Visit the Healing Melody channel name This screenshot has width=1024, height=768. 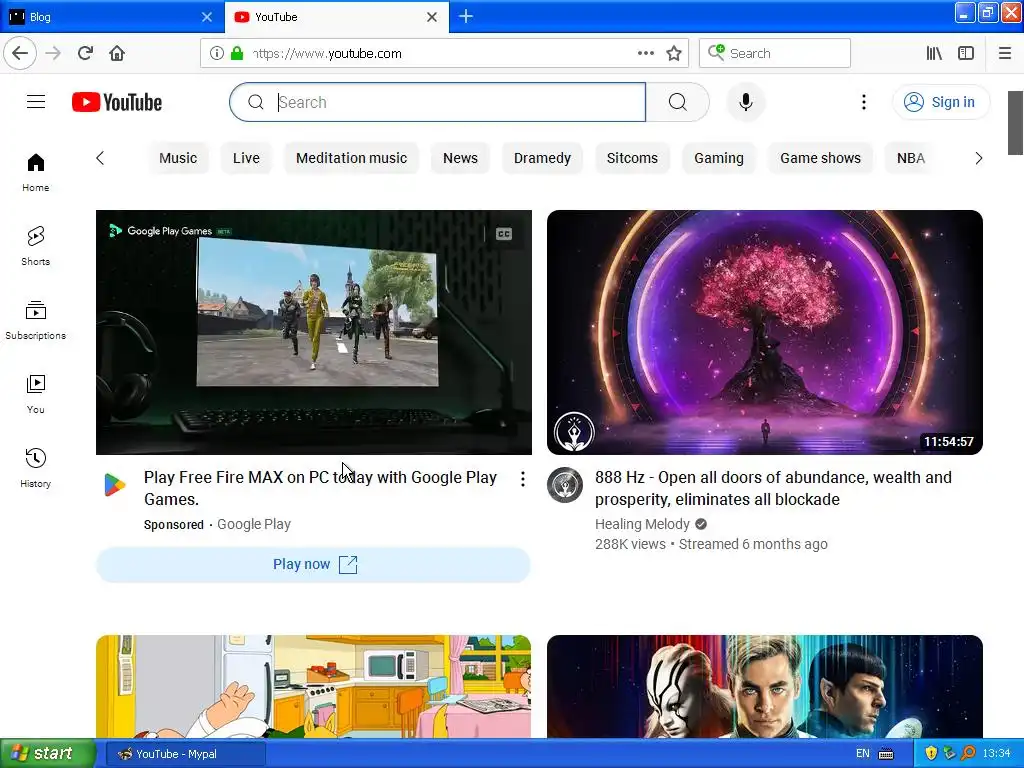pyautogui.click(x=642, y=524)
